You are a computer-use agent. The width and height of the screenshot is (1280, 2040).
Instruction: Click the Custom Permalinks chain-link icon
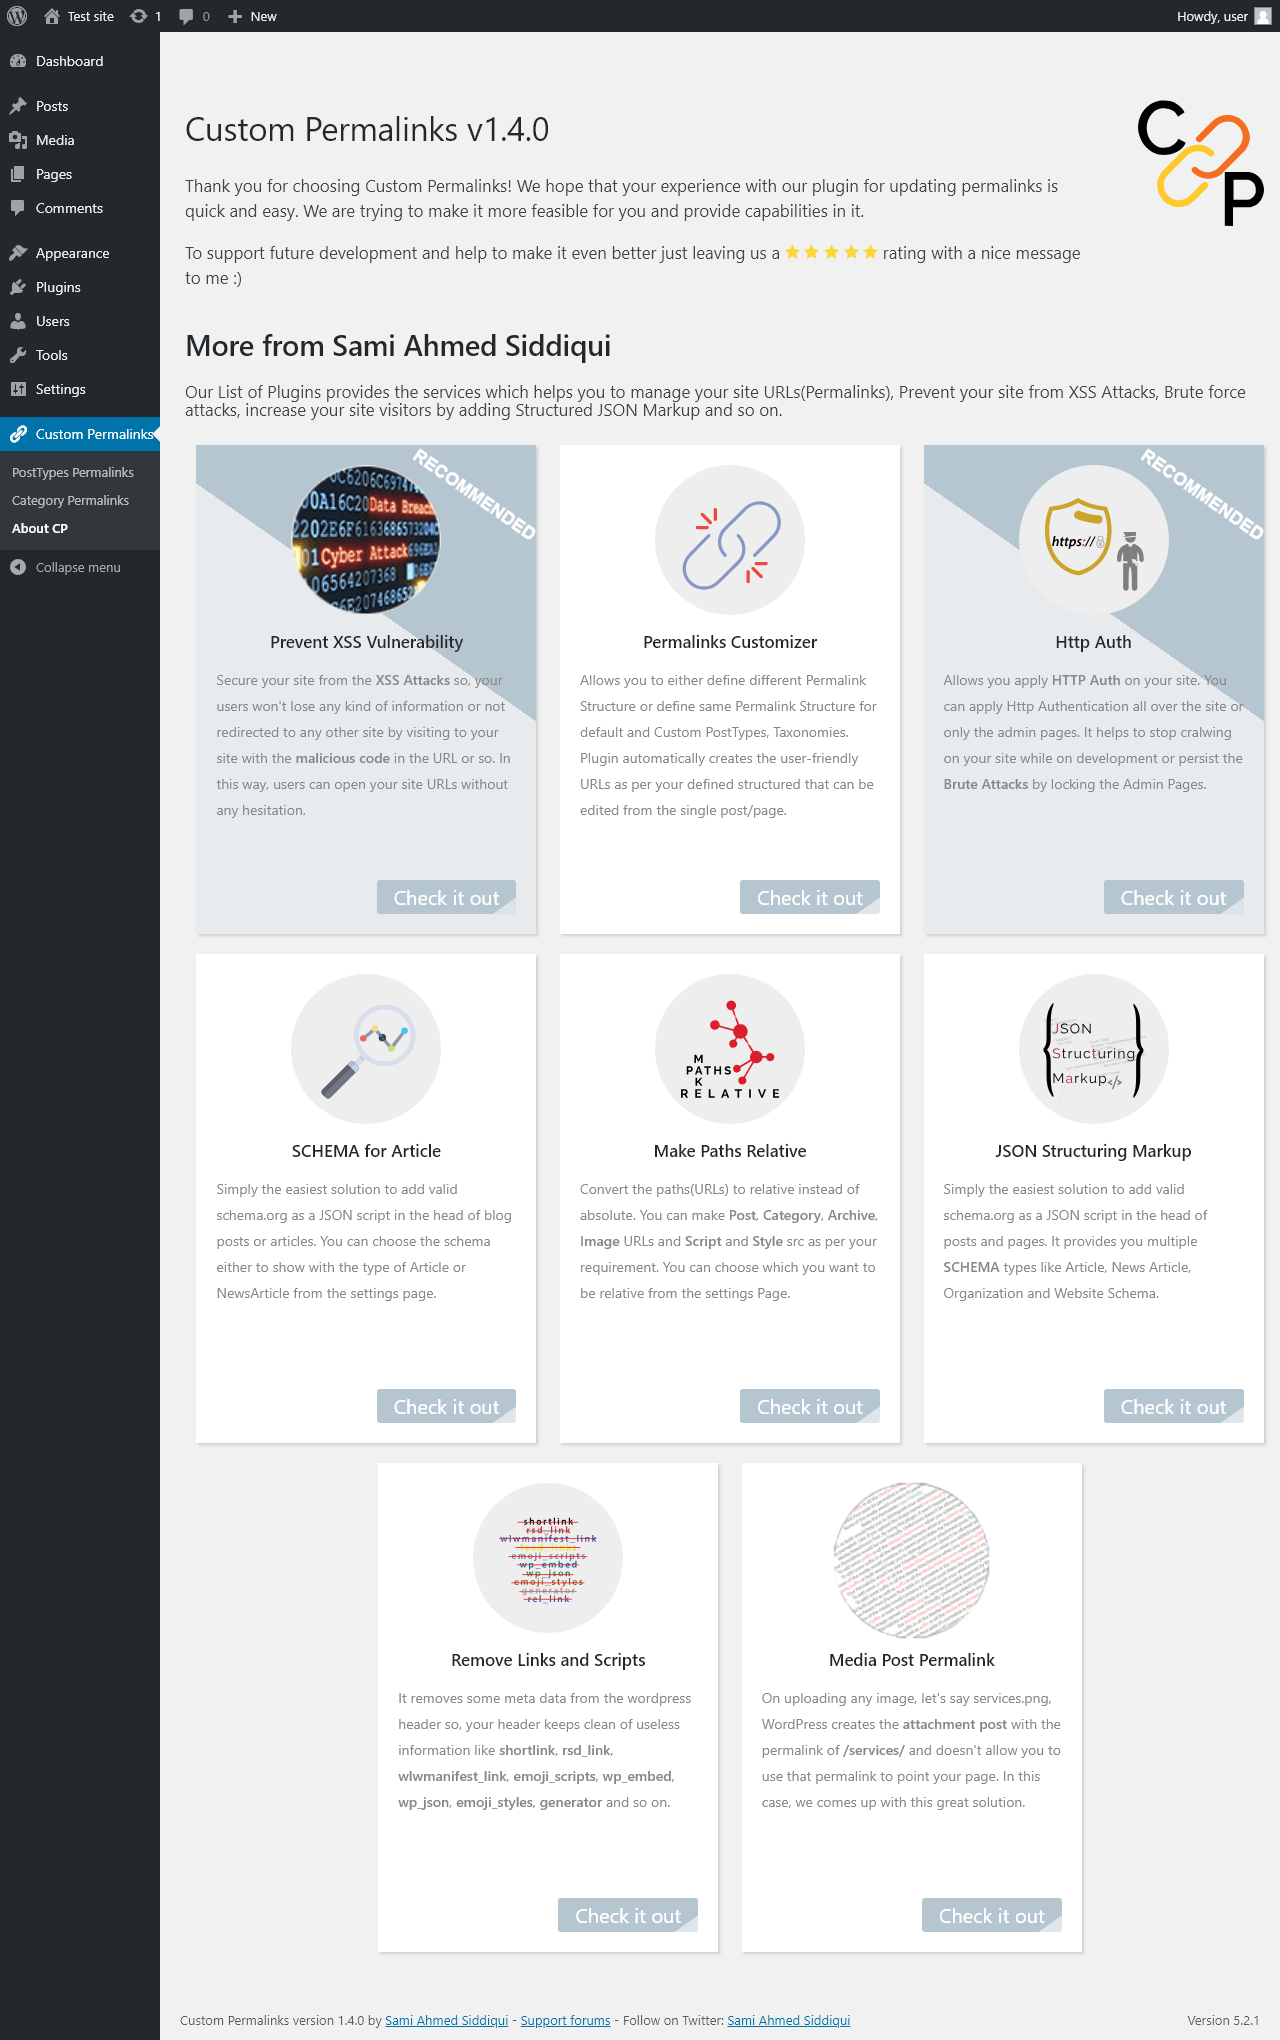(18, 434)
